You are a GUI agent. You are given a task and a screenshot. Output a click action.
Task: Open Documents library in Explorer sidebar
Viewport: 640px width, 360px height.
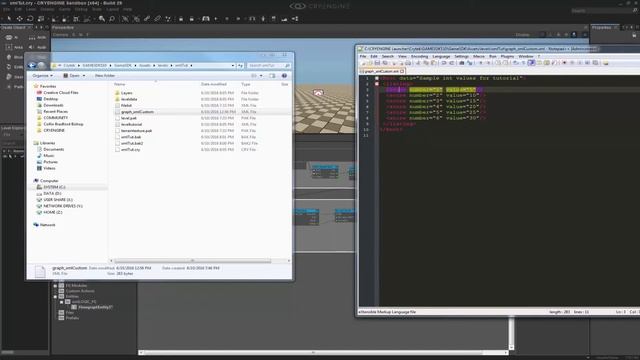53,149
